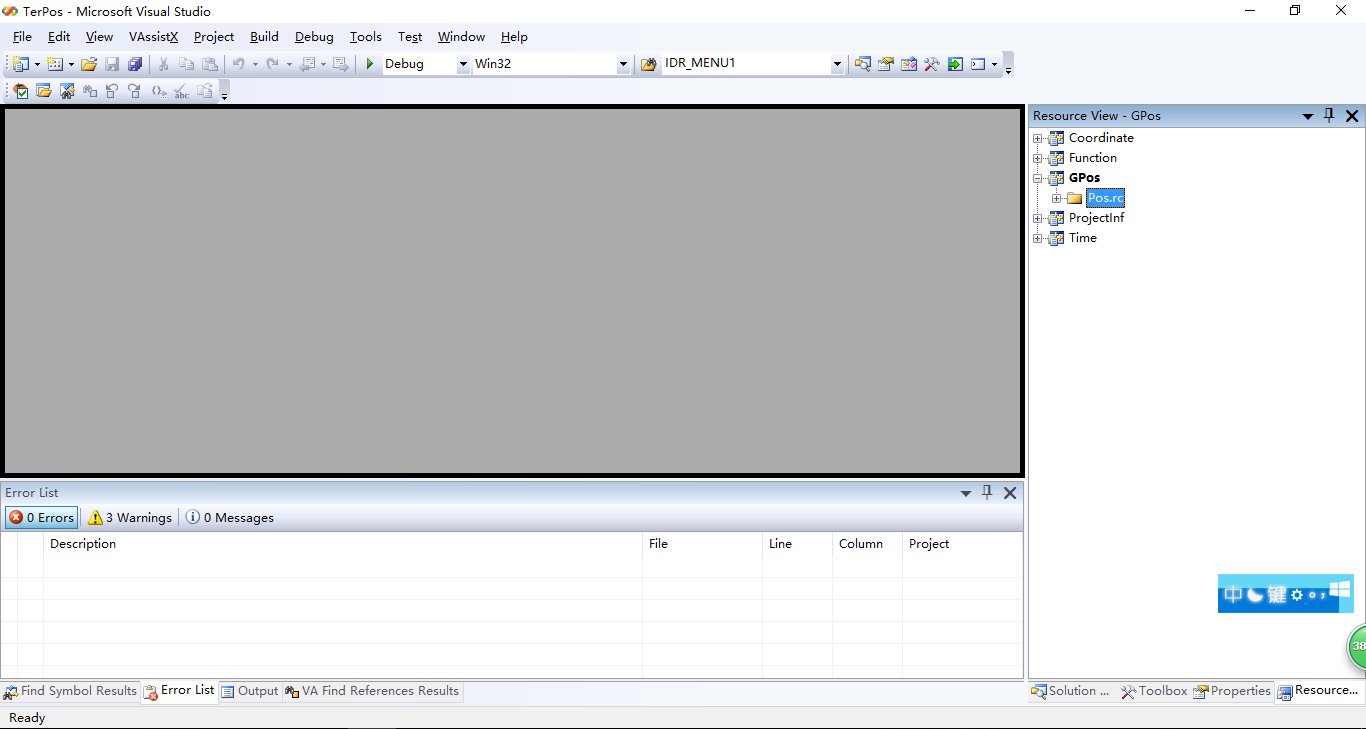
Task: Click VAssistX Find References binoculars icon
Action: 90,91
